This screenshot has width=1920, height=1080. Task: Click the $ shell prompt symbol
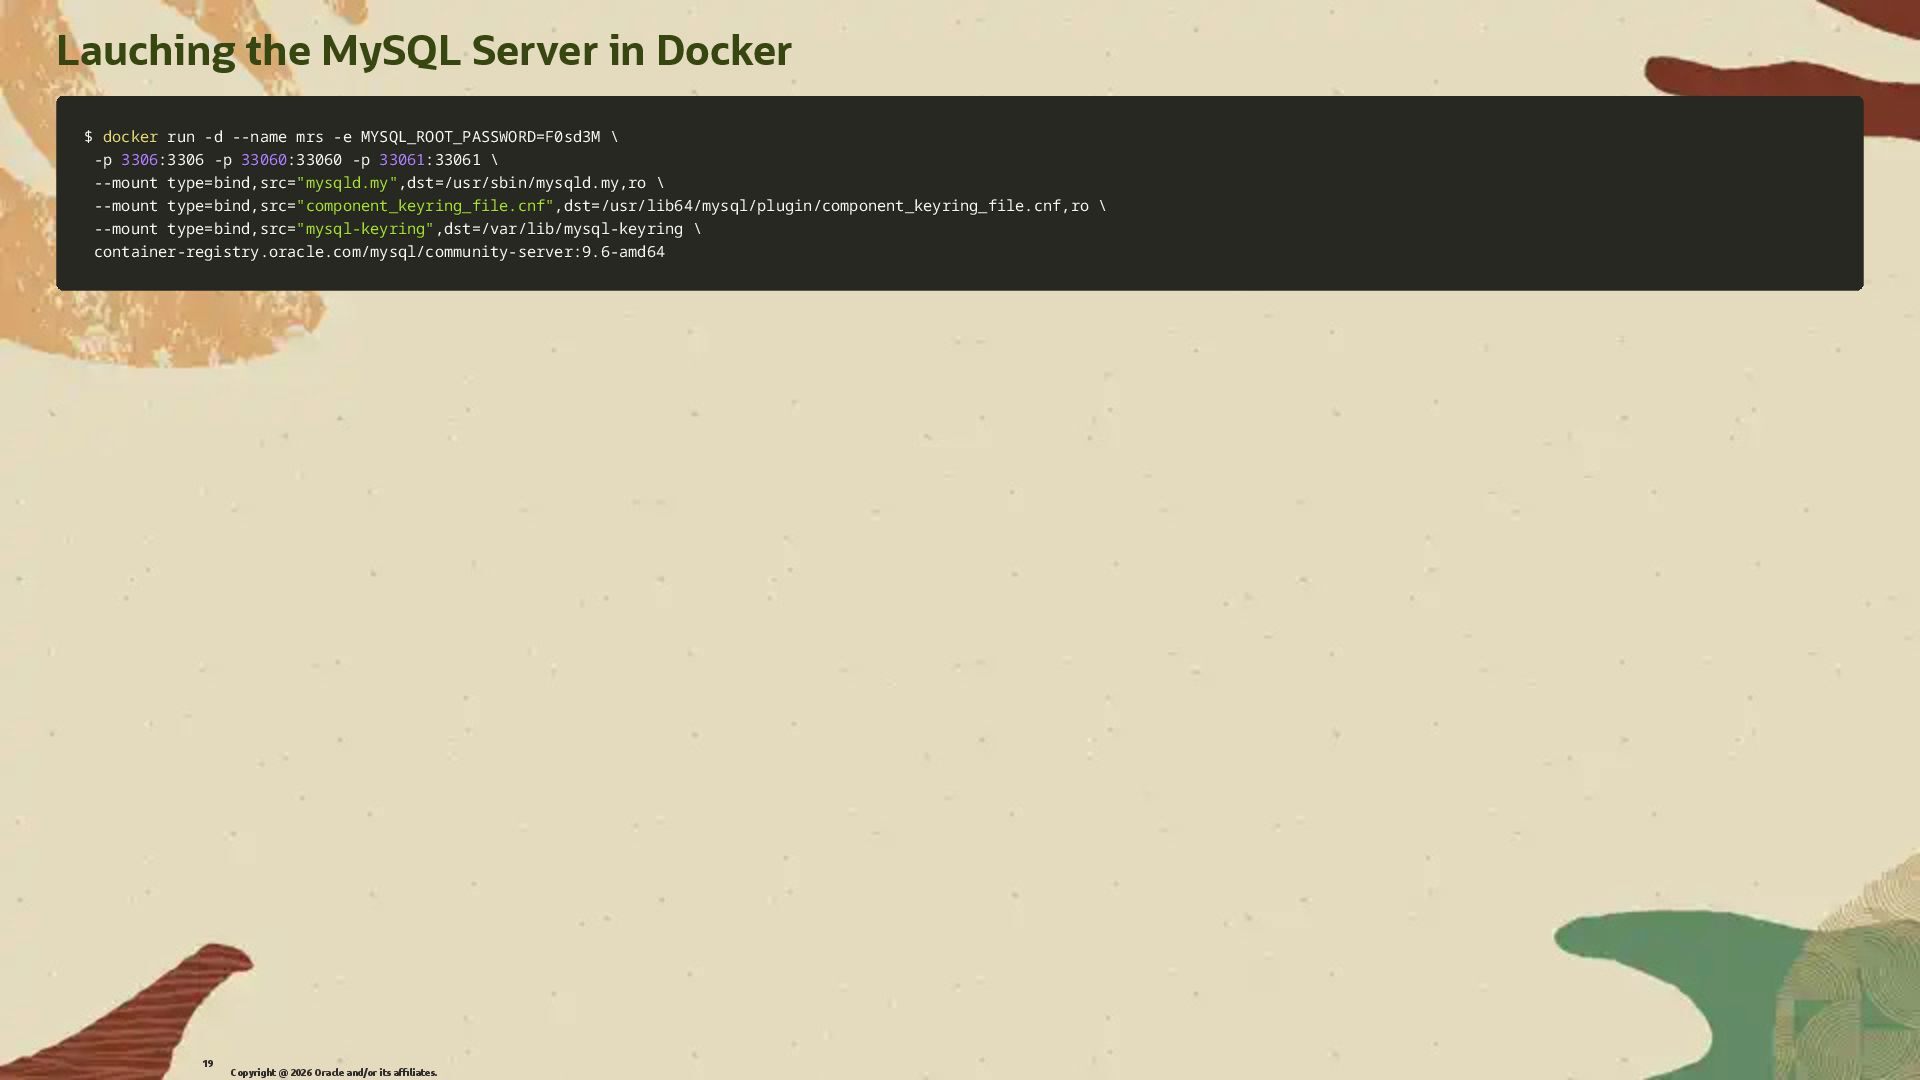[x=88, y=137]
